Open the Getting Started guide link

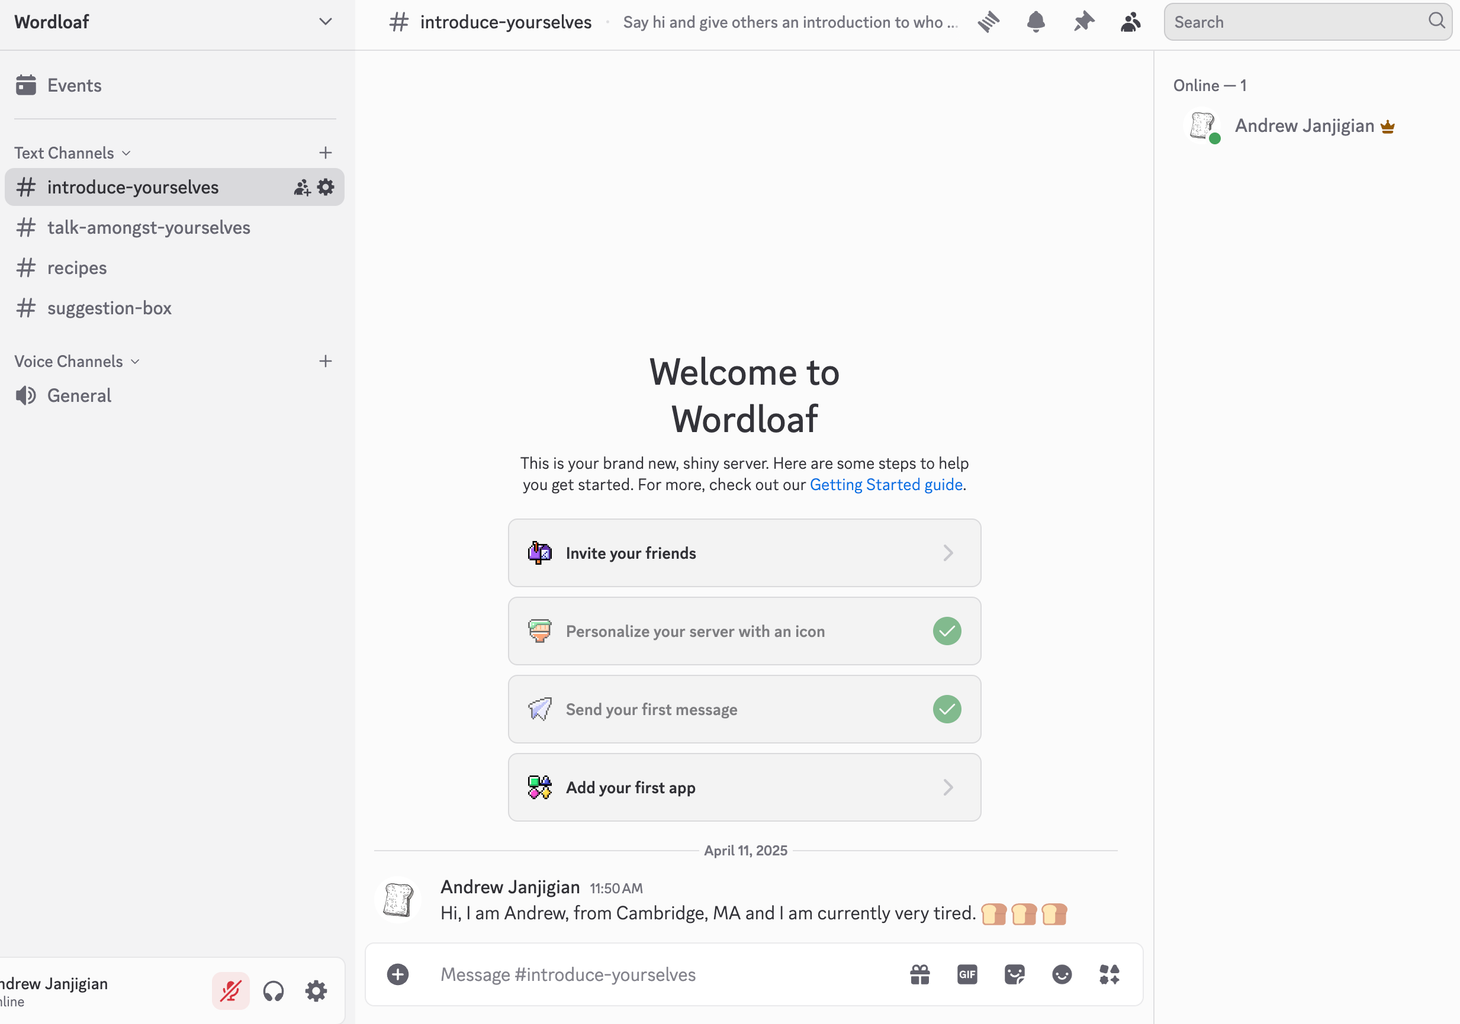885,484
